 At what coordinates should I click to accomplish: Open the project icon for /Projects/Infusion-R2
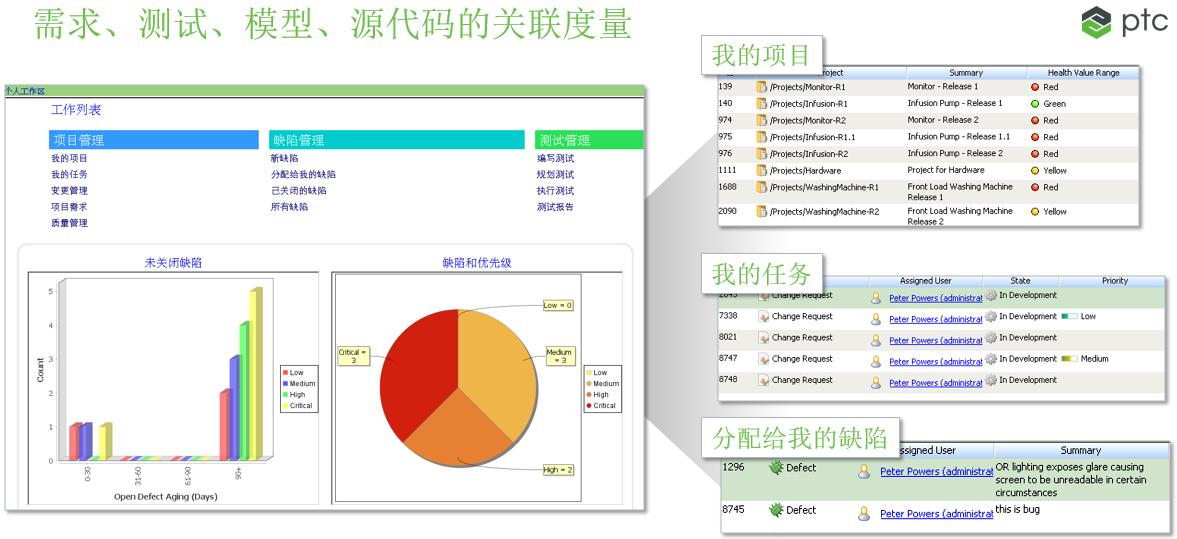761,153
